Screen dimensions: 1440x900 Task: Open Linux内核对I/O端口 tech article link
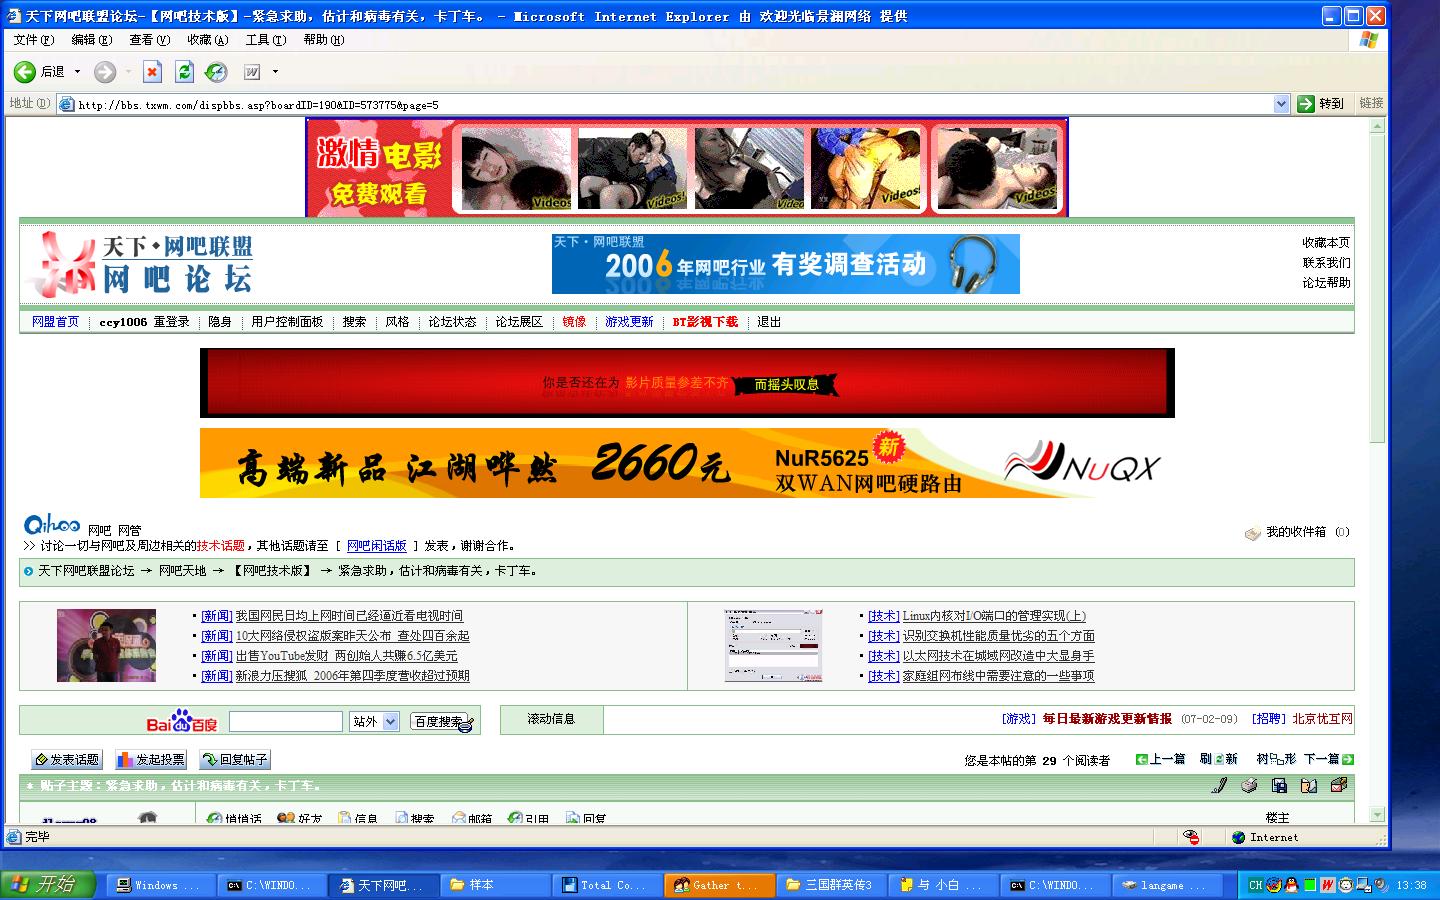pyautogui.click(x=994, y=616)
